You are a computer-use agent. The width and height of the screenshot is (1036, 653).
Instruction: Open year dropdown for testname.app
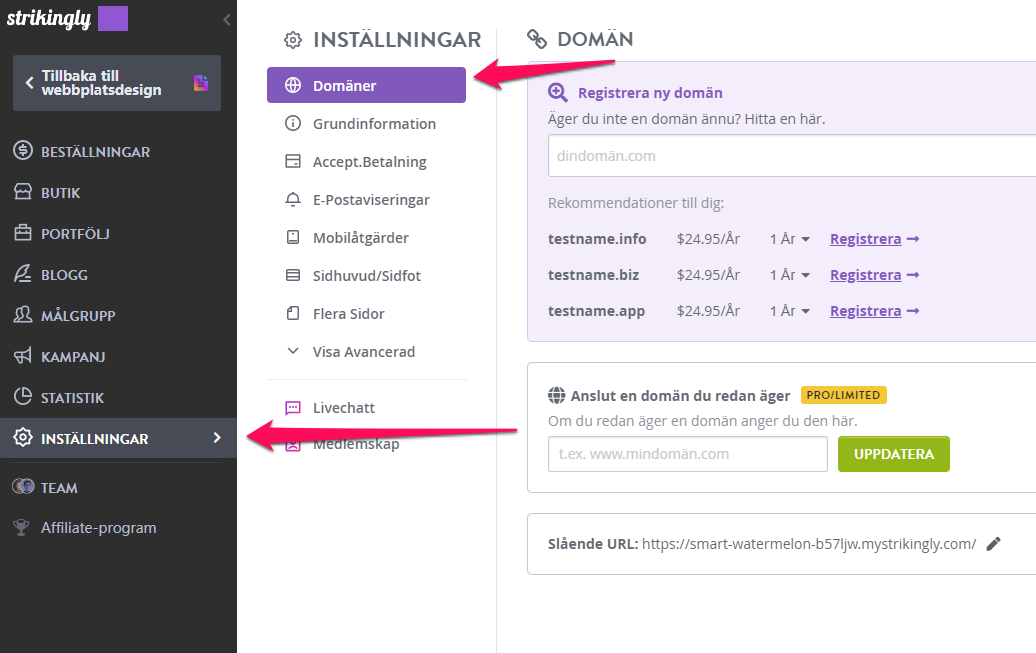point(790,311)
